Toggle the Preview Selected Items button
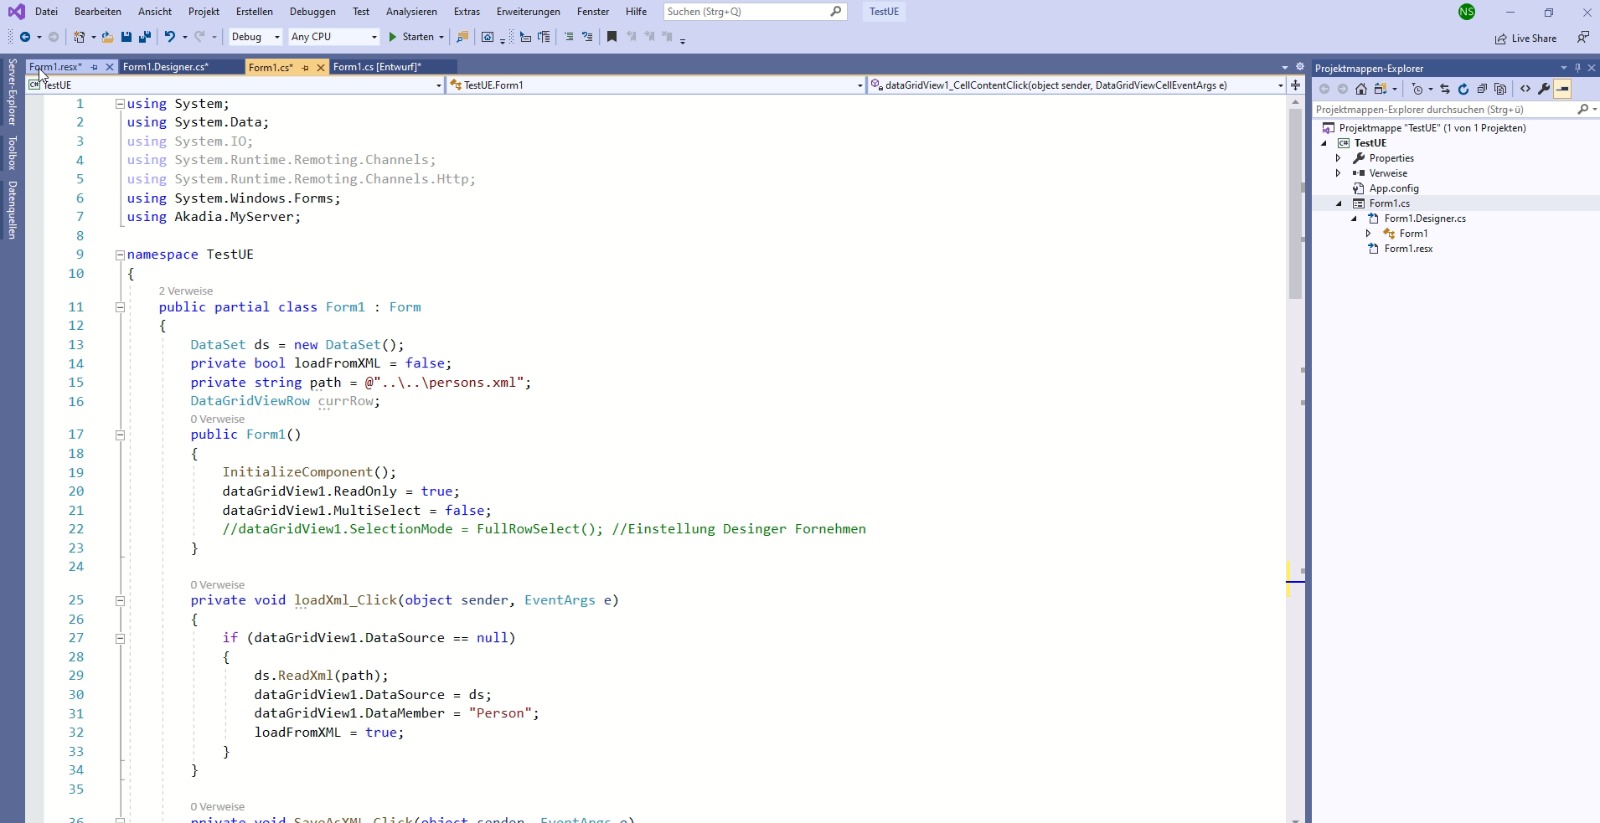 [x=1562, y=89]
